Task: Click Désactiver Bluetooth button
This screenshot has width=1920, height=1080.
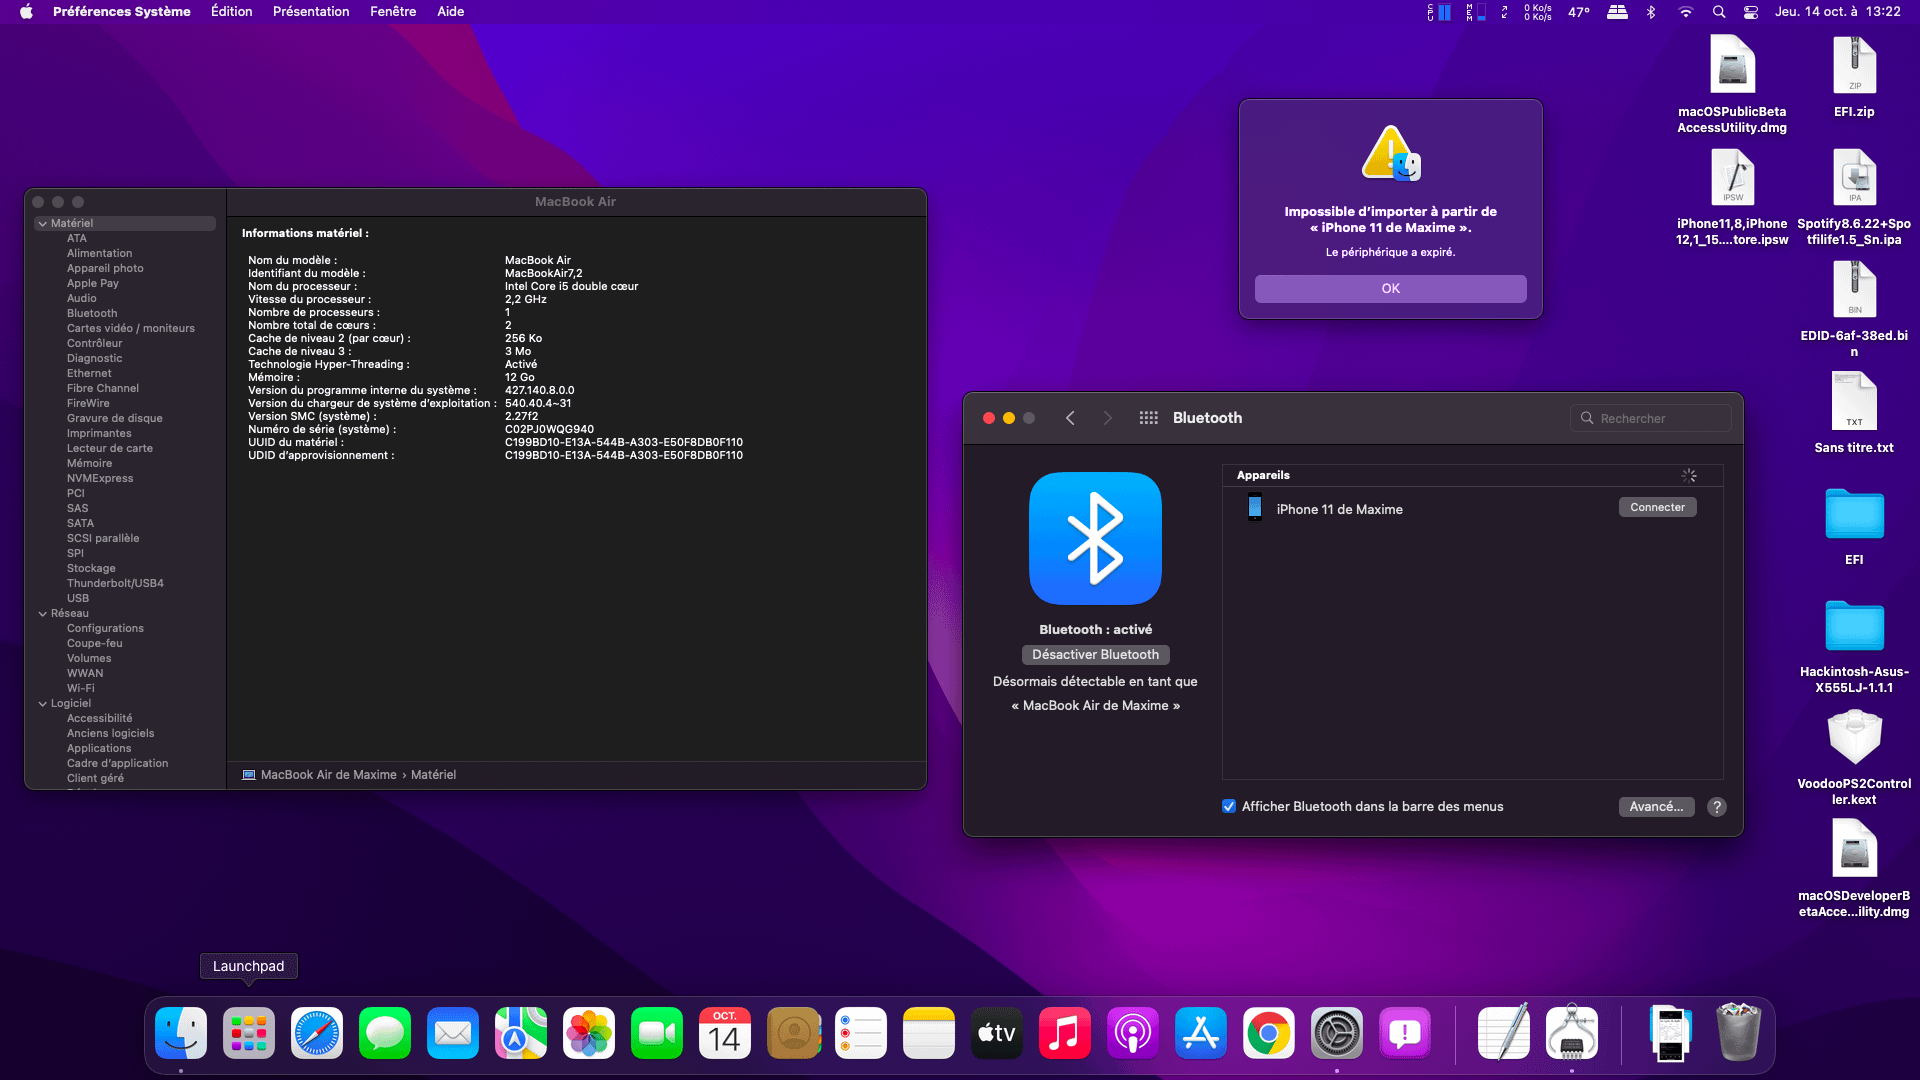Action: click(x=1095, y=655)
